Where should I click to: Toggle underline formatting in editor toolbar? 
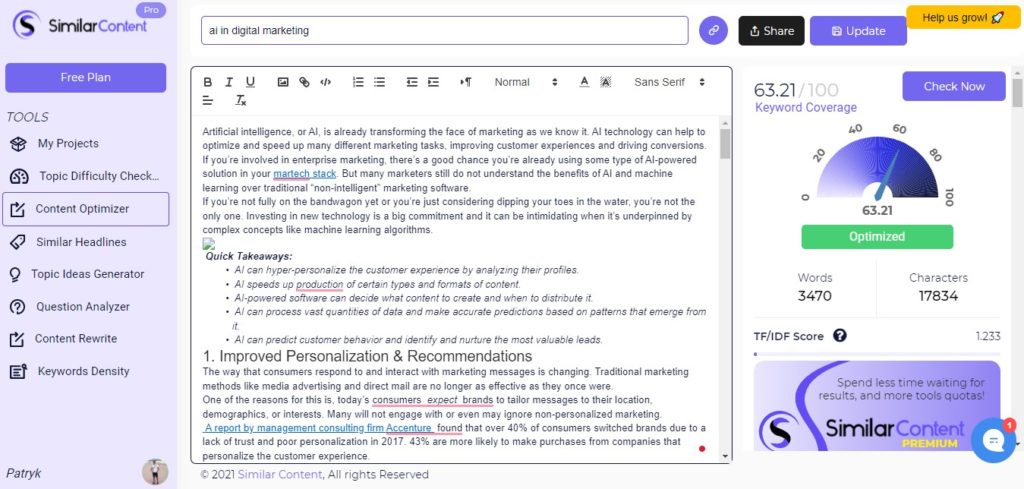250,82
